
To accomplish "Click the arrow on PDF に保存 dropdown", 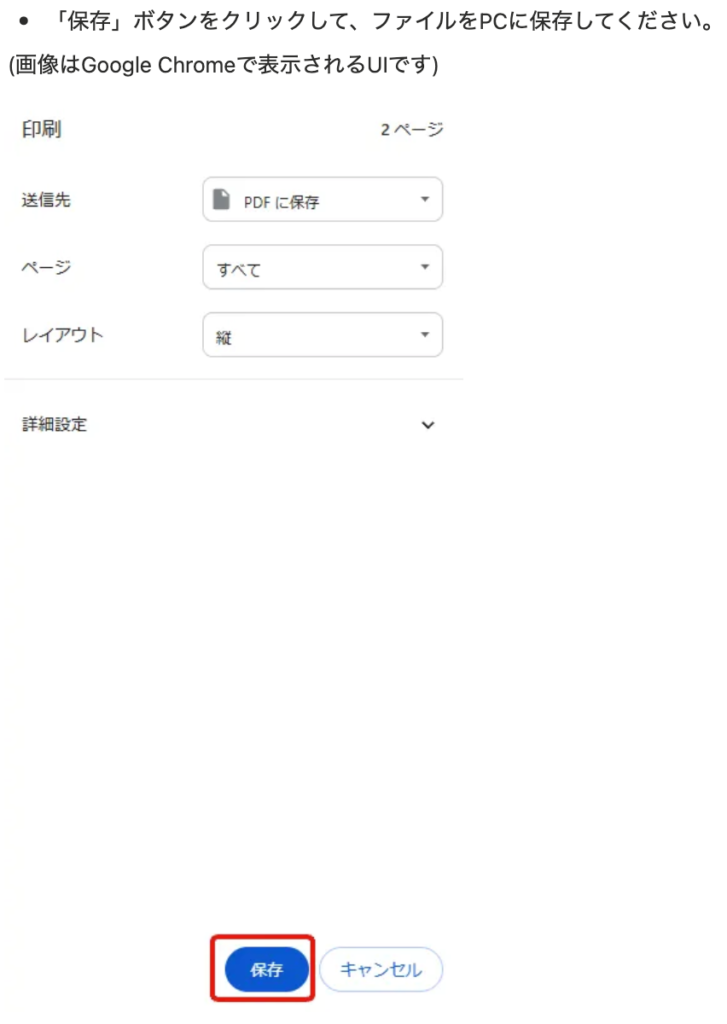I will click(425, 199).
